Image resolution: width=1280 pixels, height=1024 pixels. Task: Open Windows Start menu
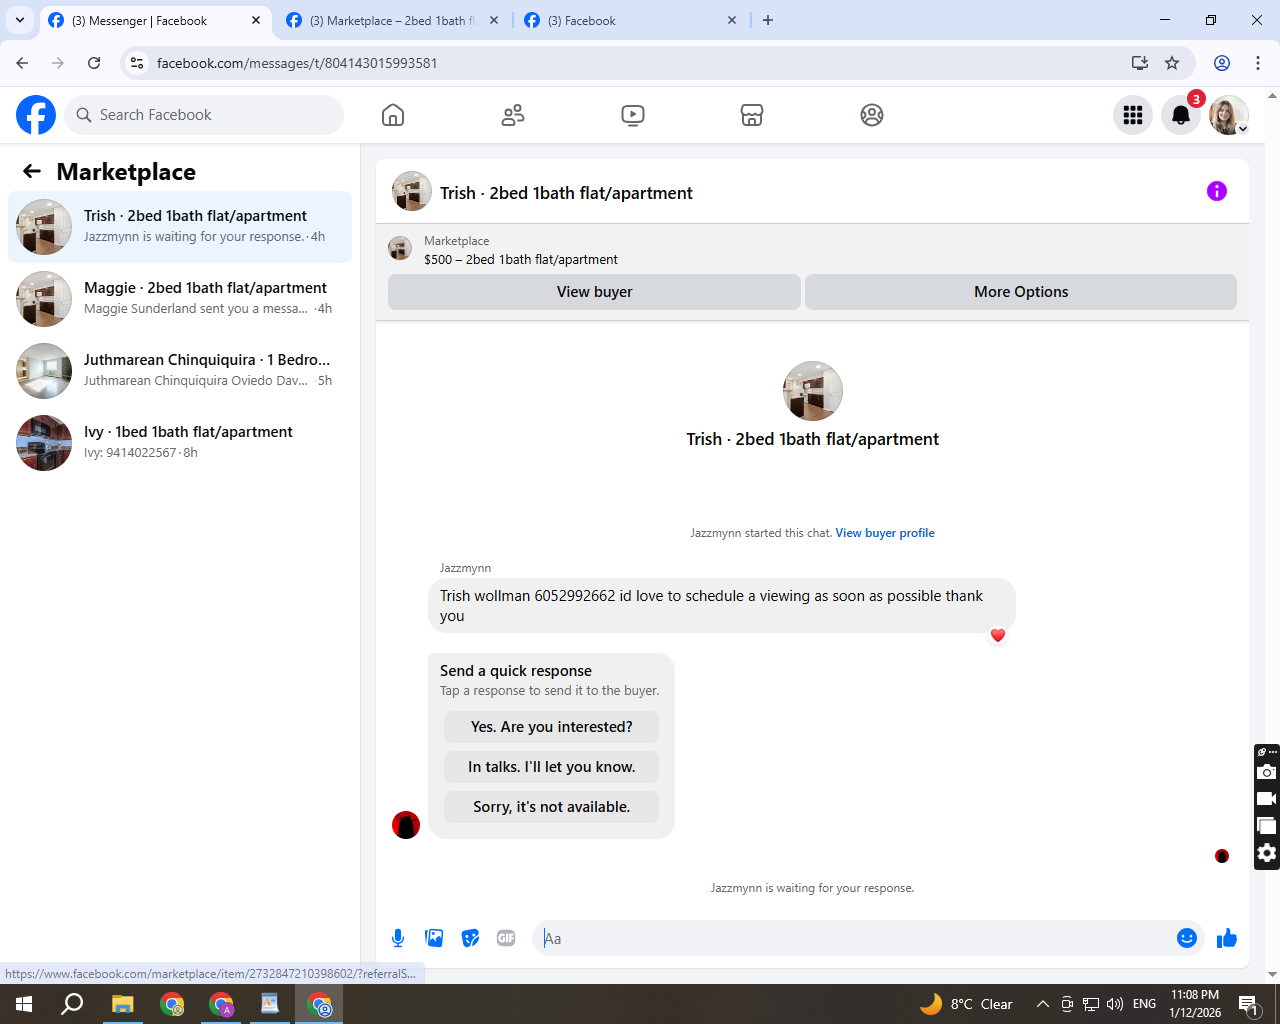pyautogui.click(x=24, y=1004)
